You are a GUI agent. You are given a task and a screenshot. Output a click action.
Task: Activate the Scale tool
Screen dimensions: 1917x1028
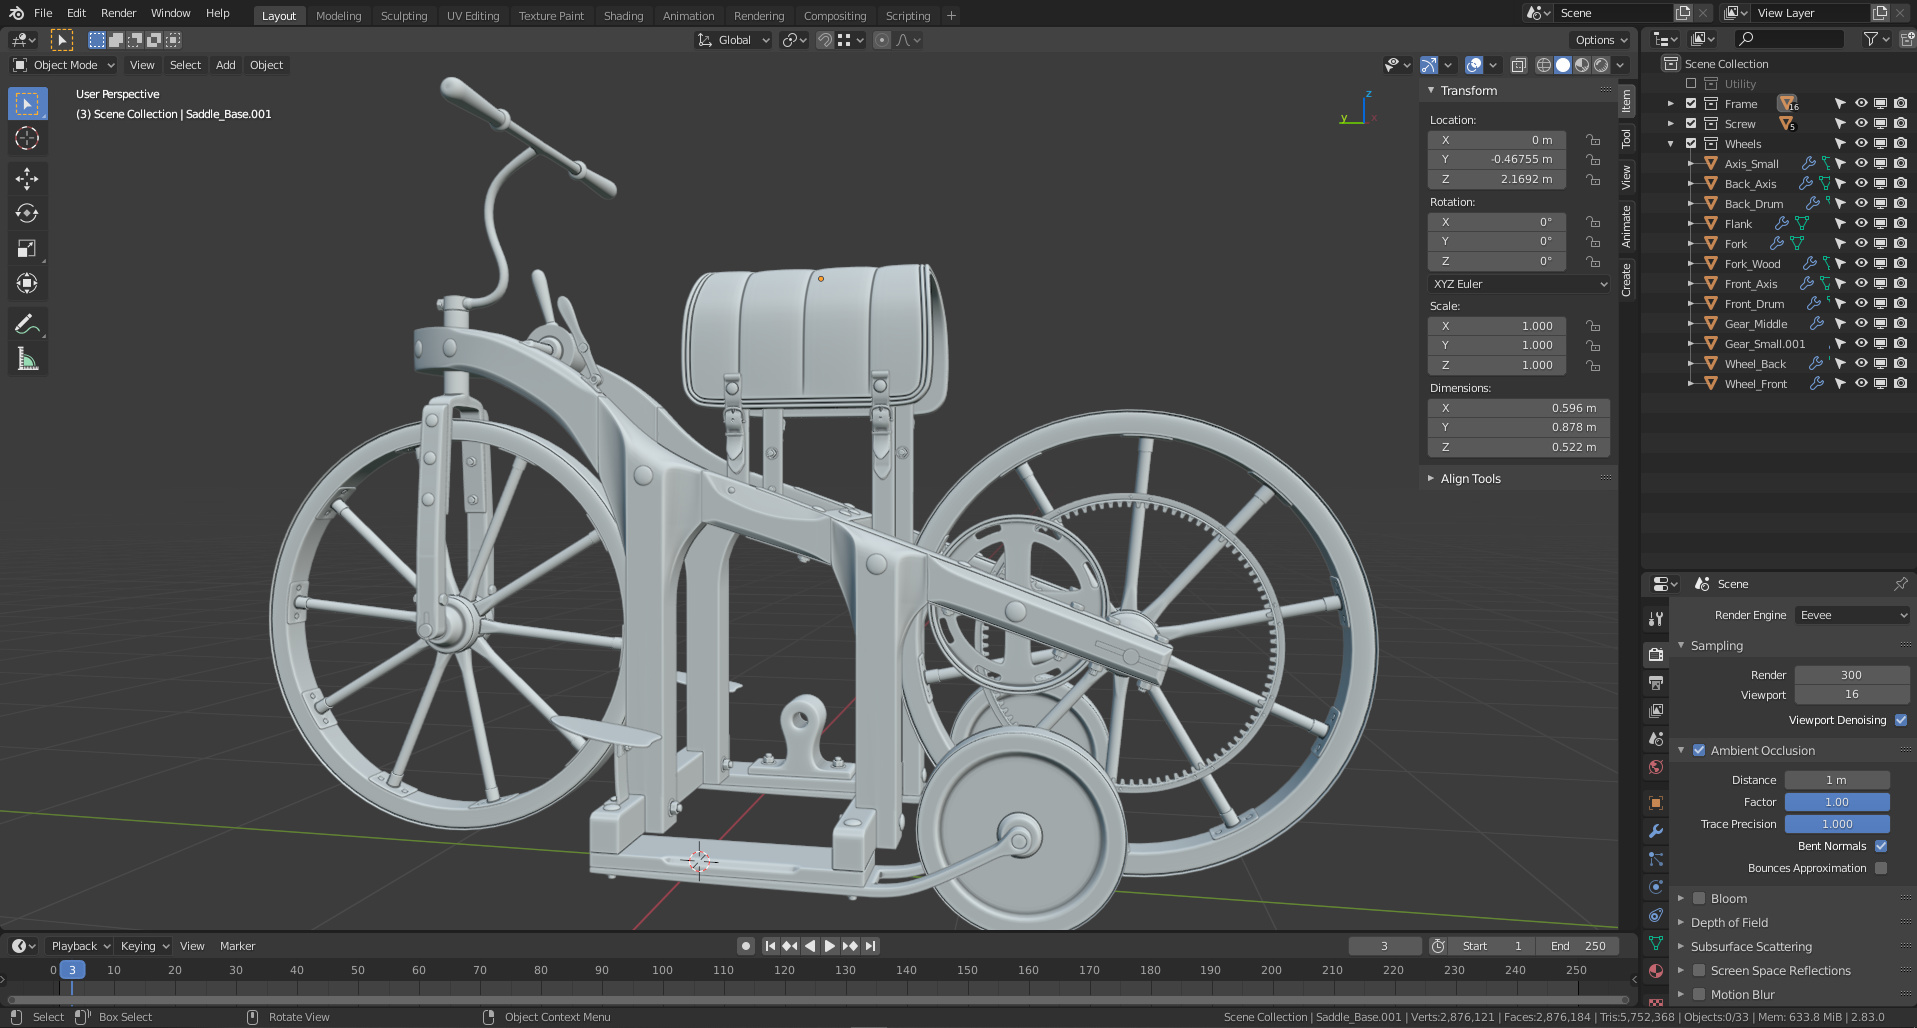click(27, 249)
